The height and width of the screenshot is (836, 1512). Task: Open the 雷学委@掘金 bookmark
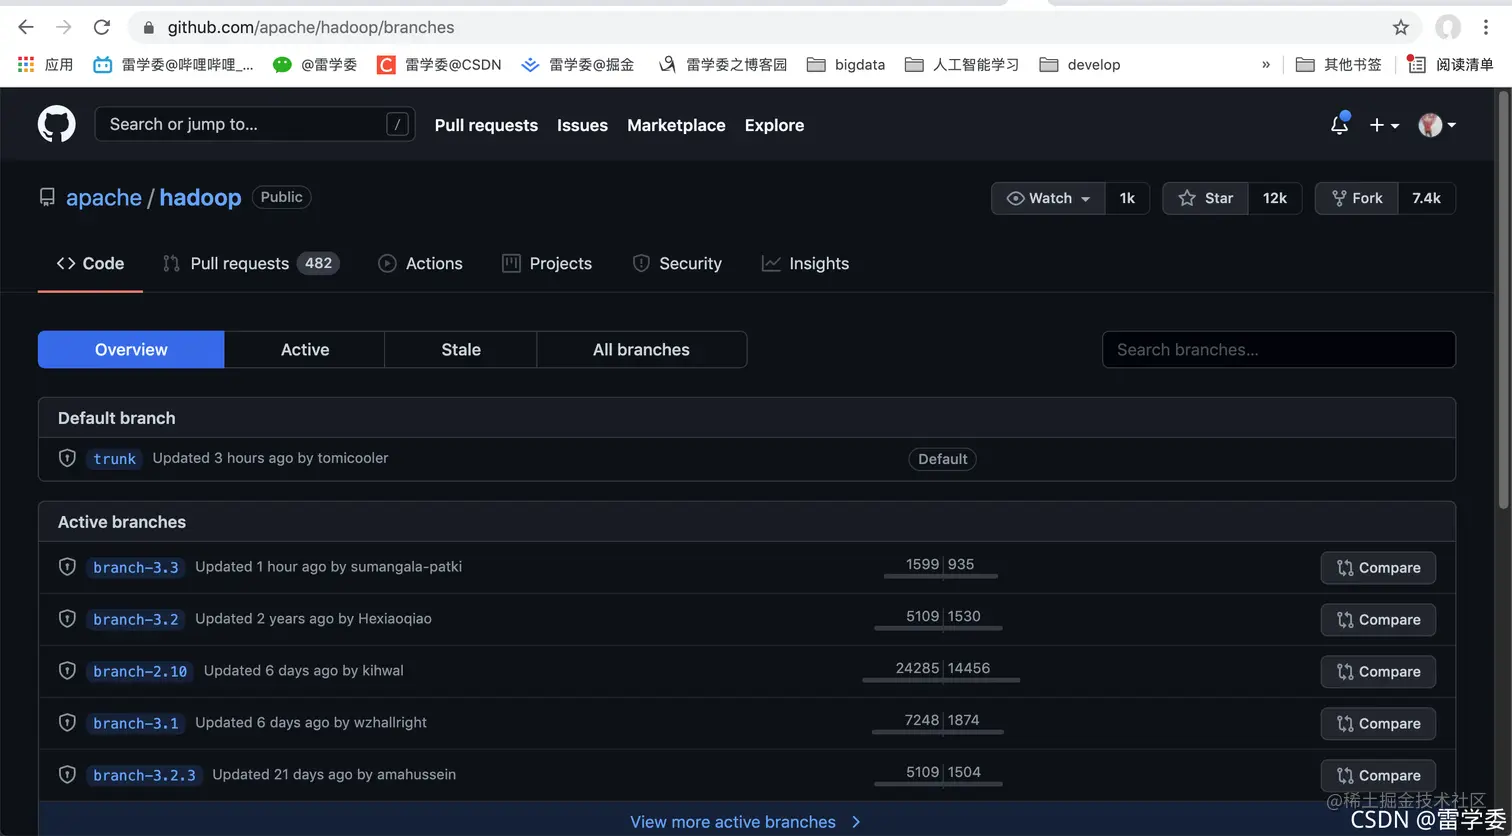tap(578, 64)
